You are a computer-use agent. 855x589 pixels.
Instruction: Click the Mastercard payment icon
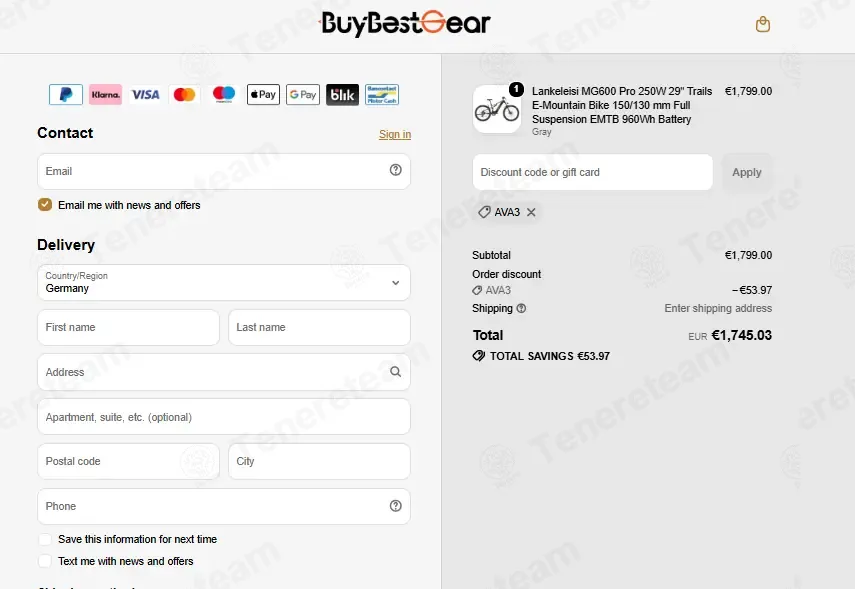point(184,94)
